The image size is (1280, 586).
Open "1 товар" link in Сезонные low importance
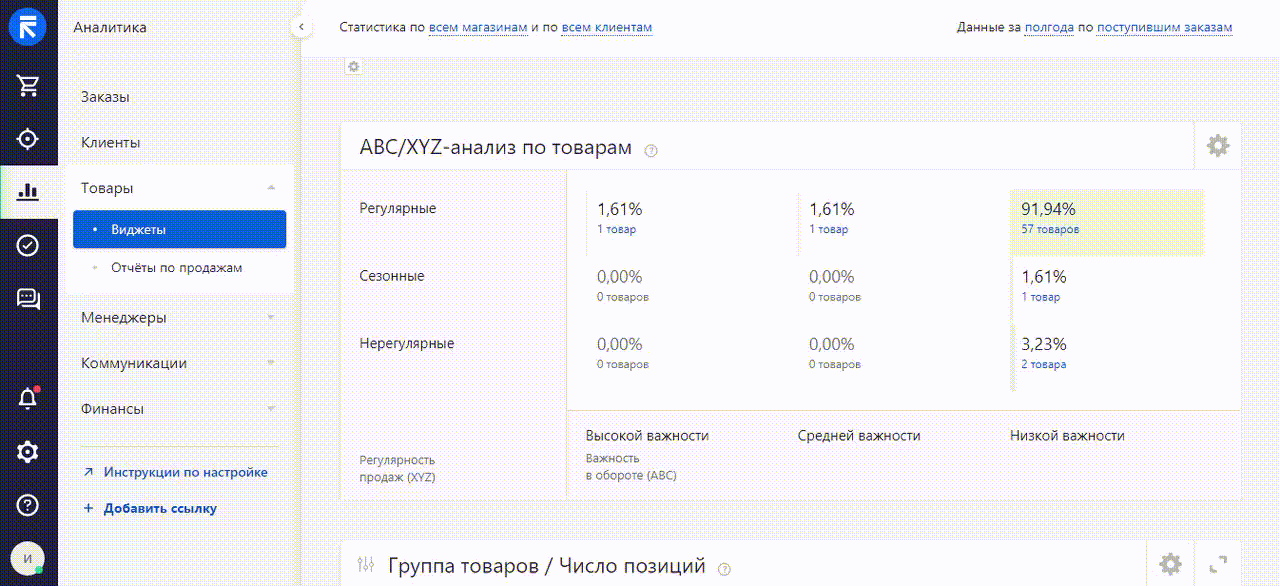tap(1040, 297)
